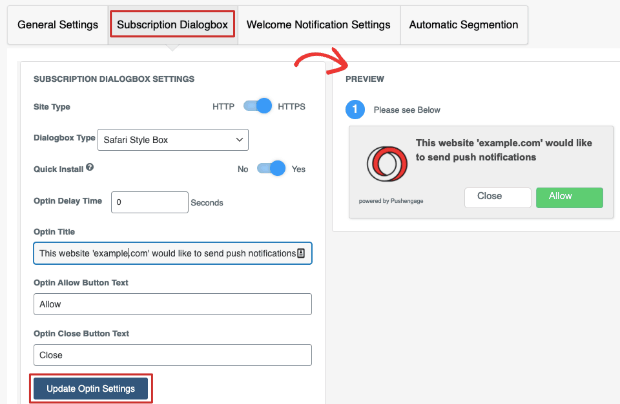Click the 'Please see Below' text

tap(407, 110)
